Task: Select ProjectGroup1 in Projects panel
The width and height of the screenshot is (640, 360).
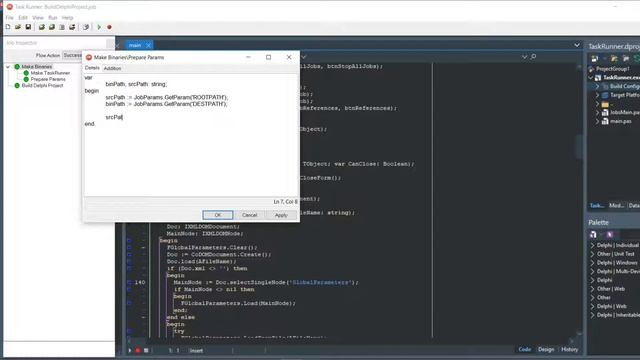Action: tap(612, 69)
